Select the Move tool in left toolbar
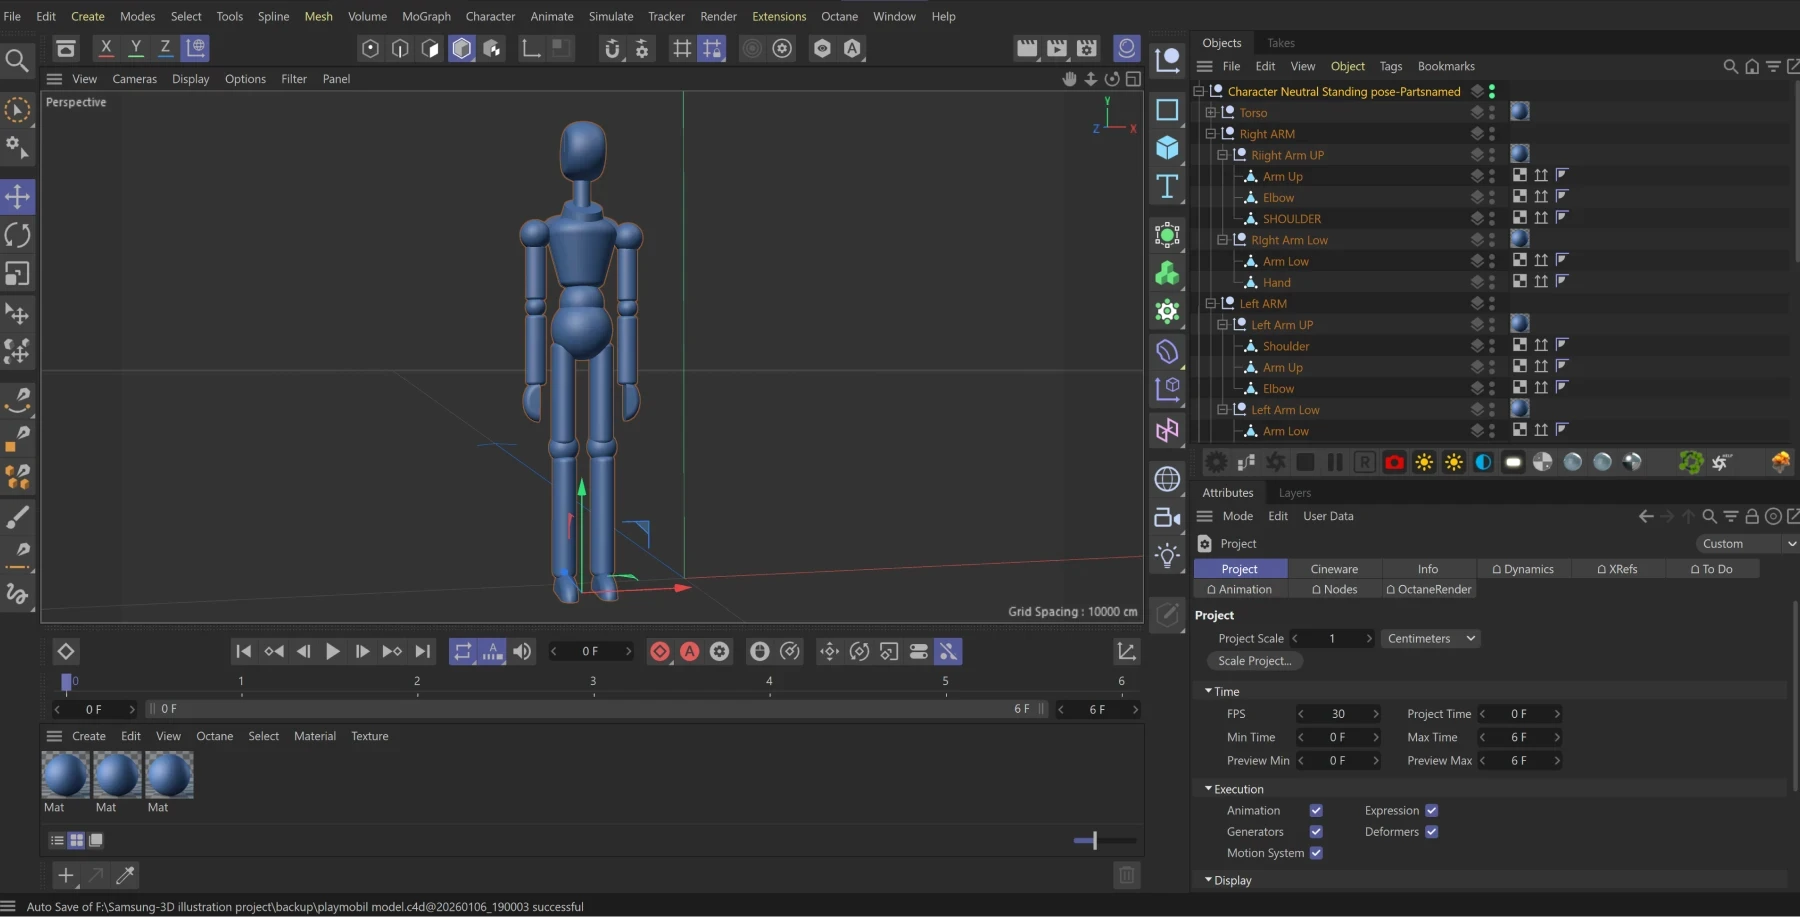This screenshot has width=1800, height=917. pos(18,196)
